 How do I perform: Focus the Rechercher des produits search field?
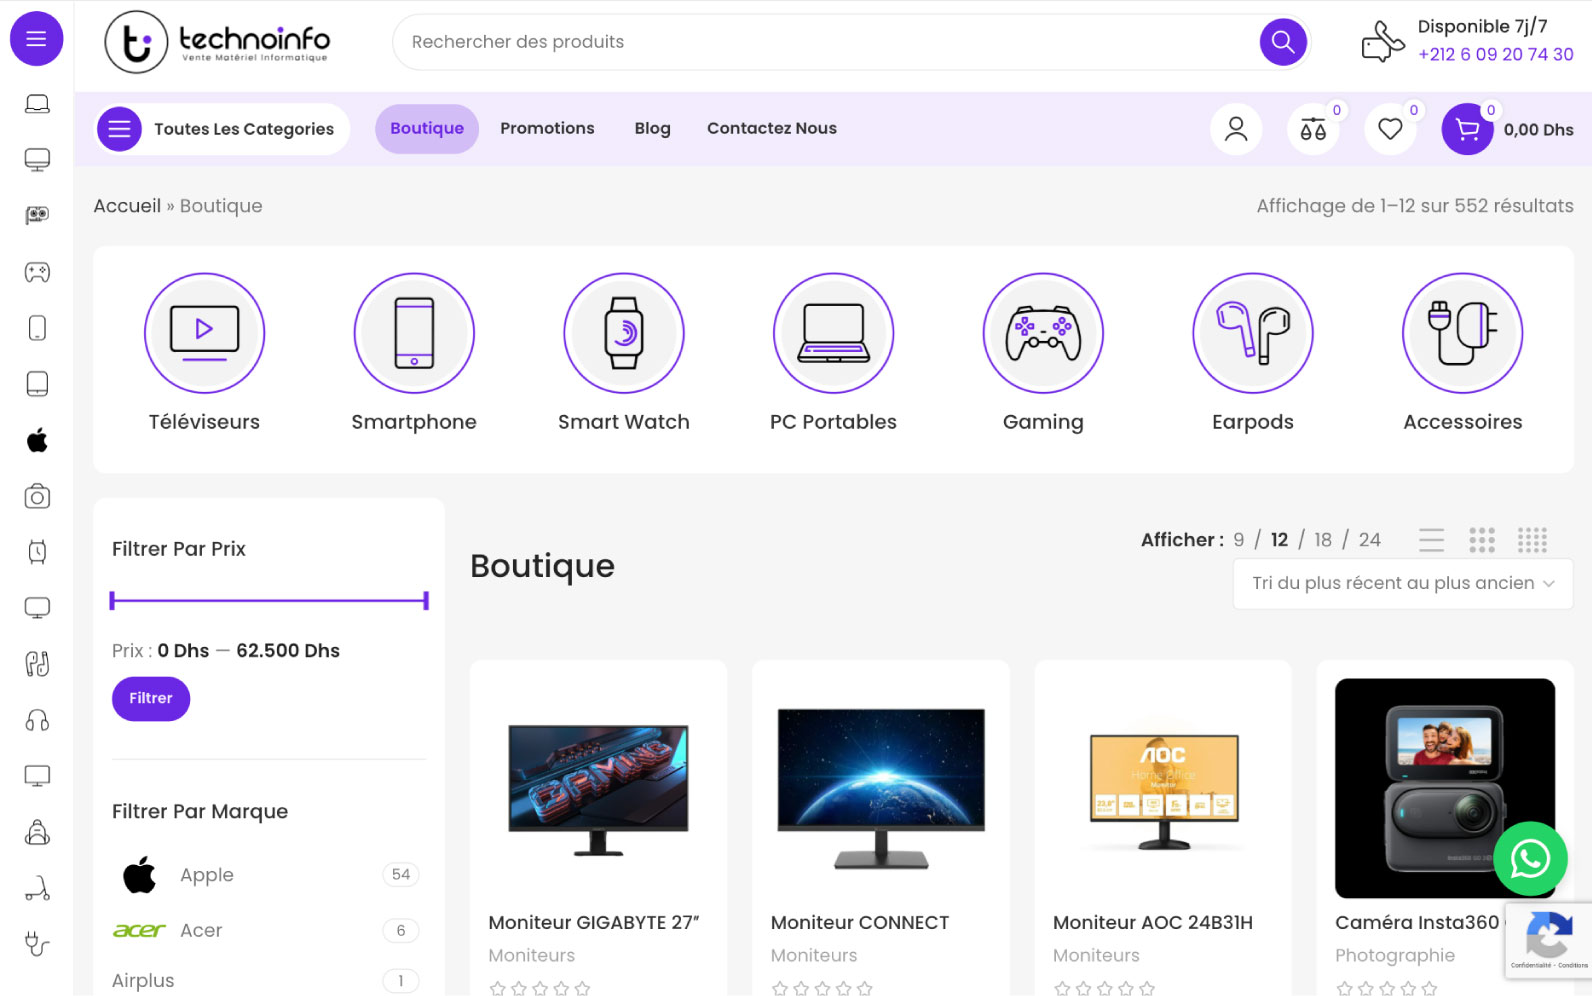point(825,42)
